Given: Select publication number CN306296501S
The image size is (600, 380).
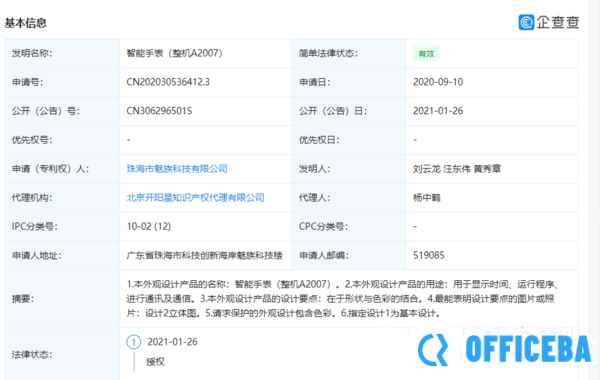Looking at the screenshot, I should (159, 111).
